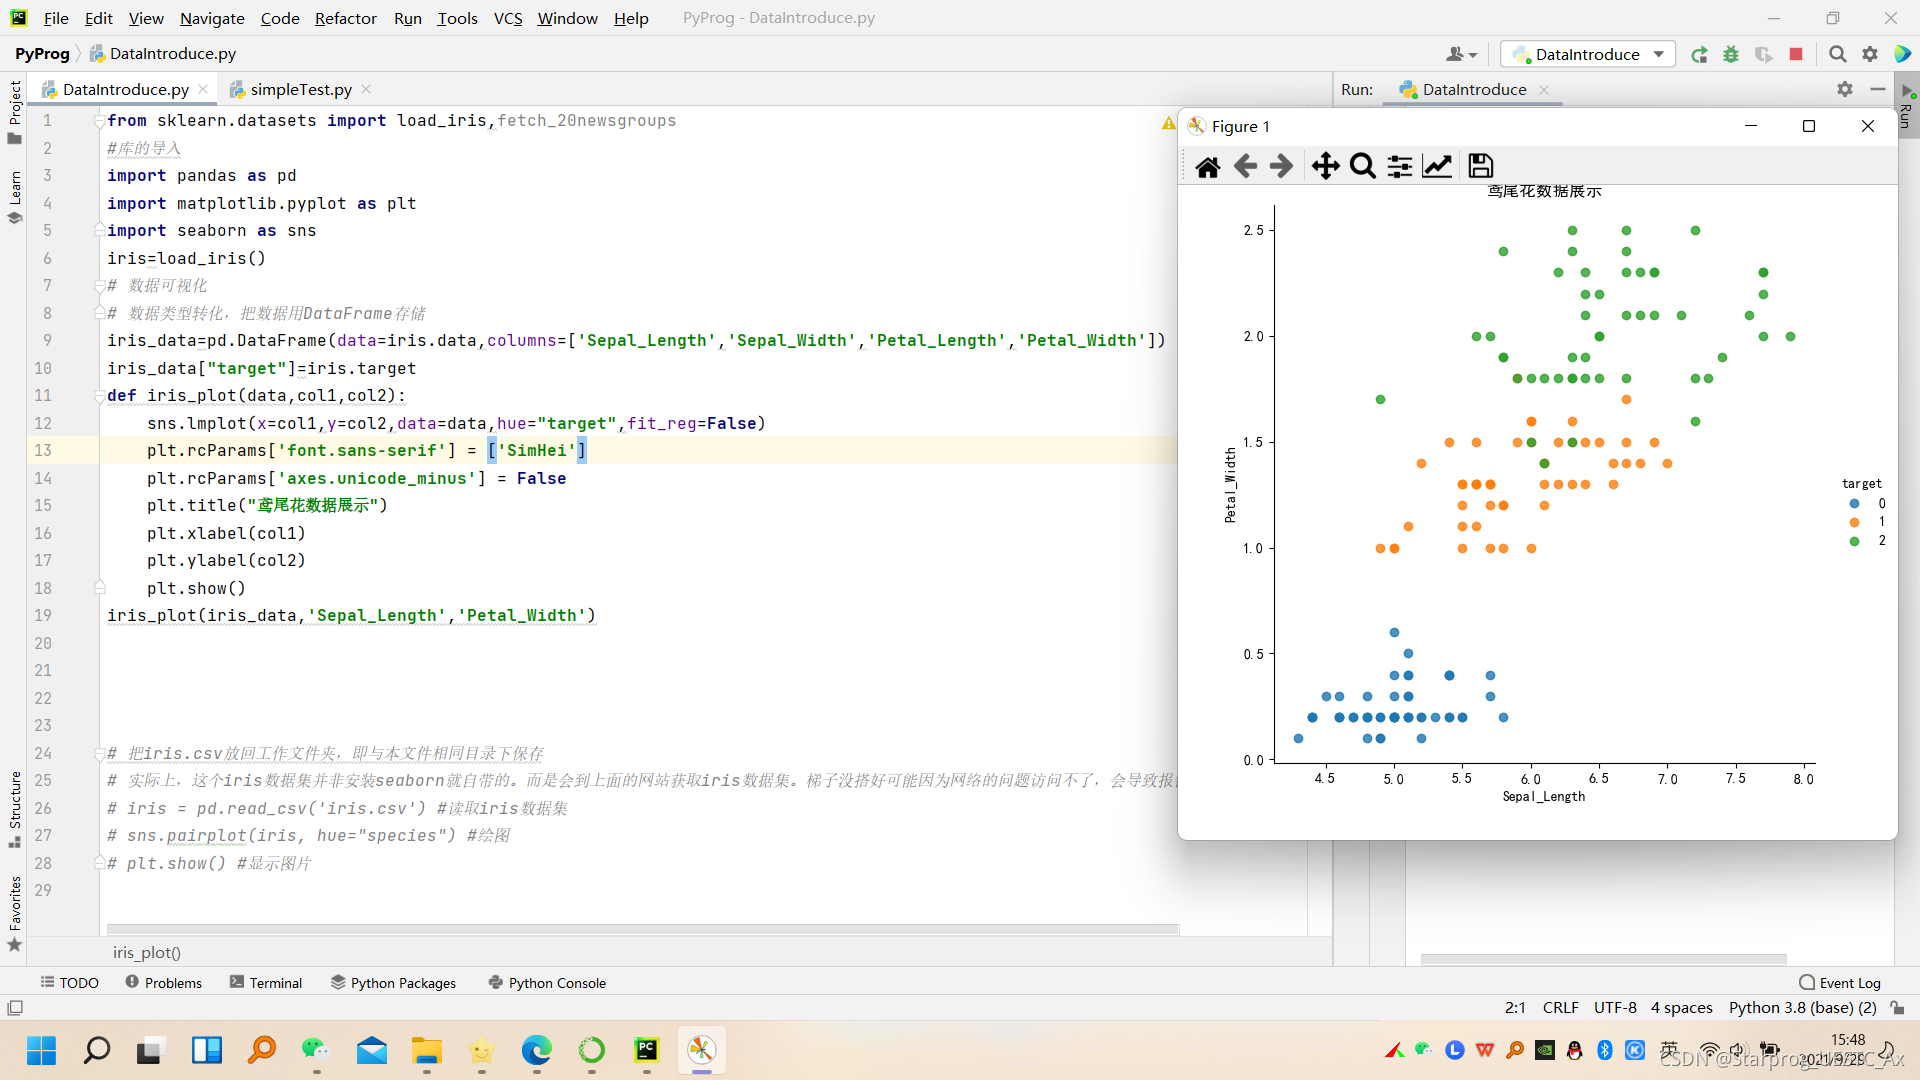The width and height of the screenshot is (1920, 1080).
Task: Click the Save figure disk icon
Action: click(1480, 166)
